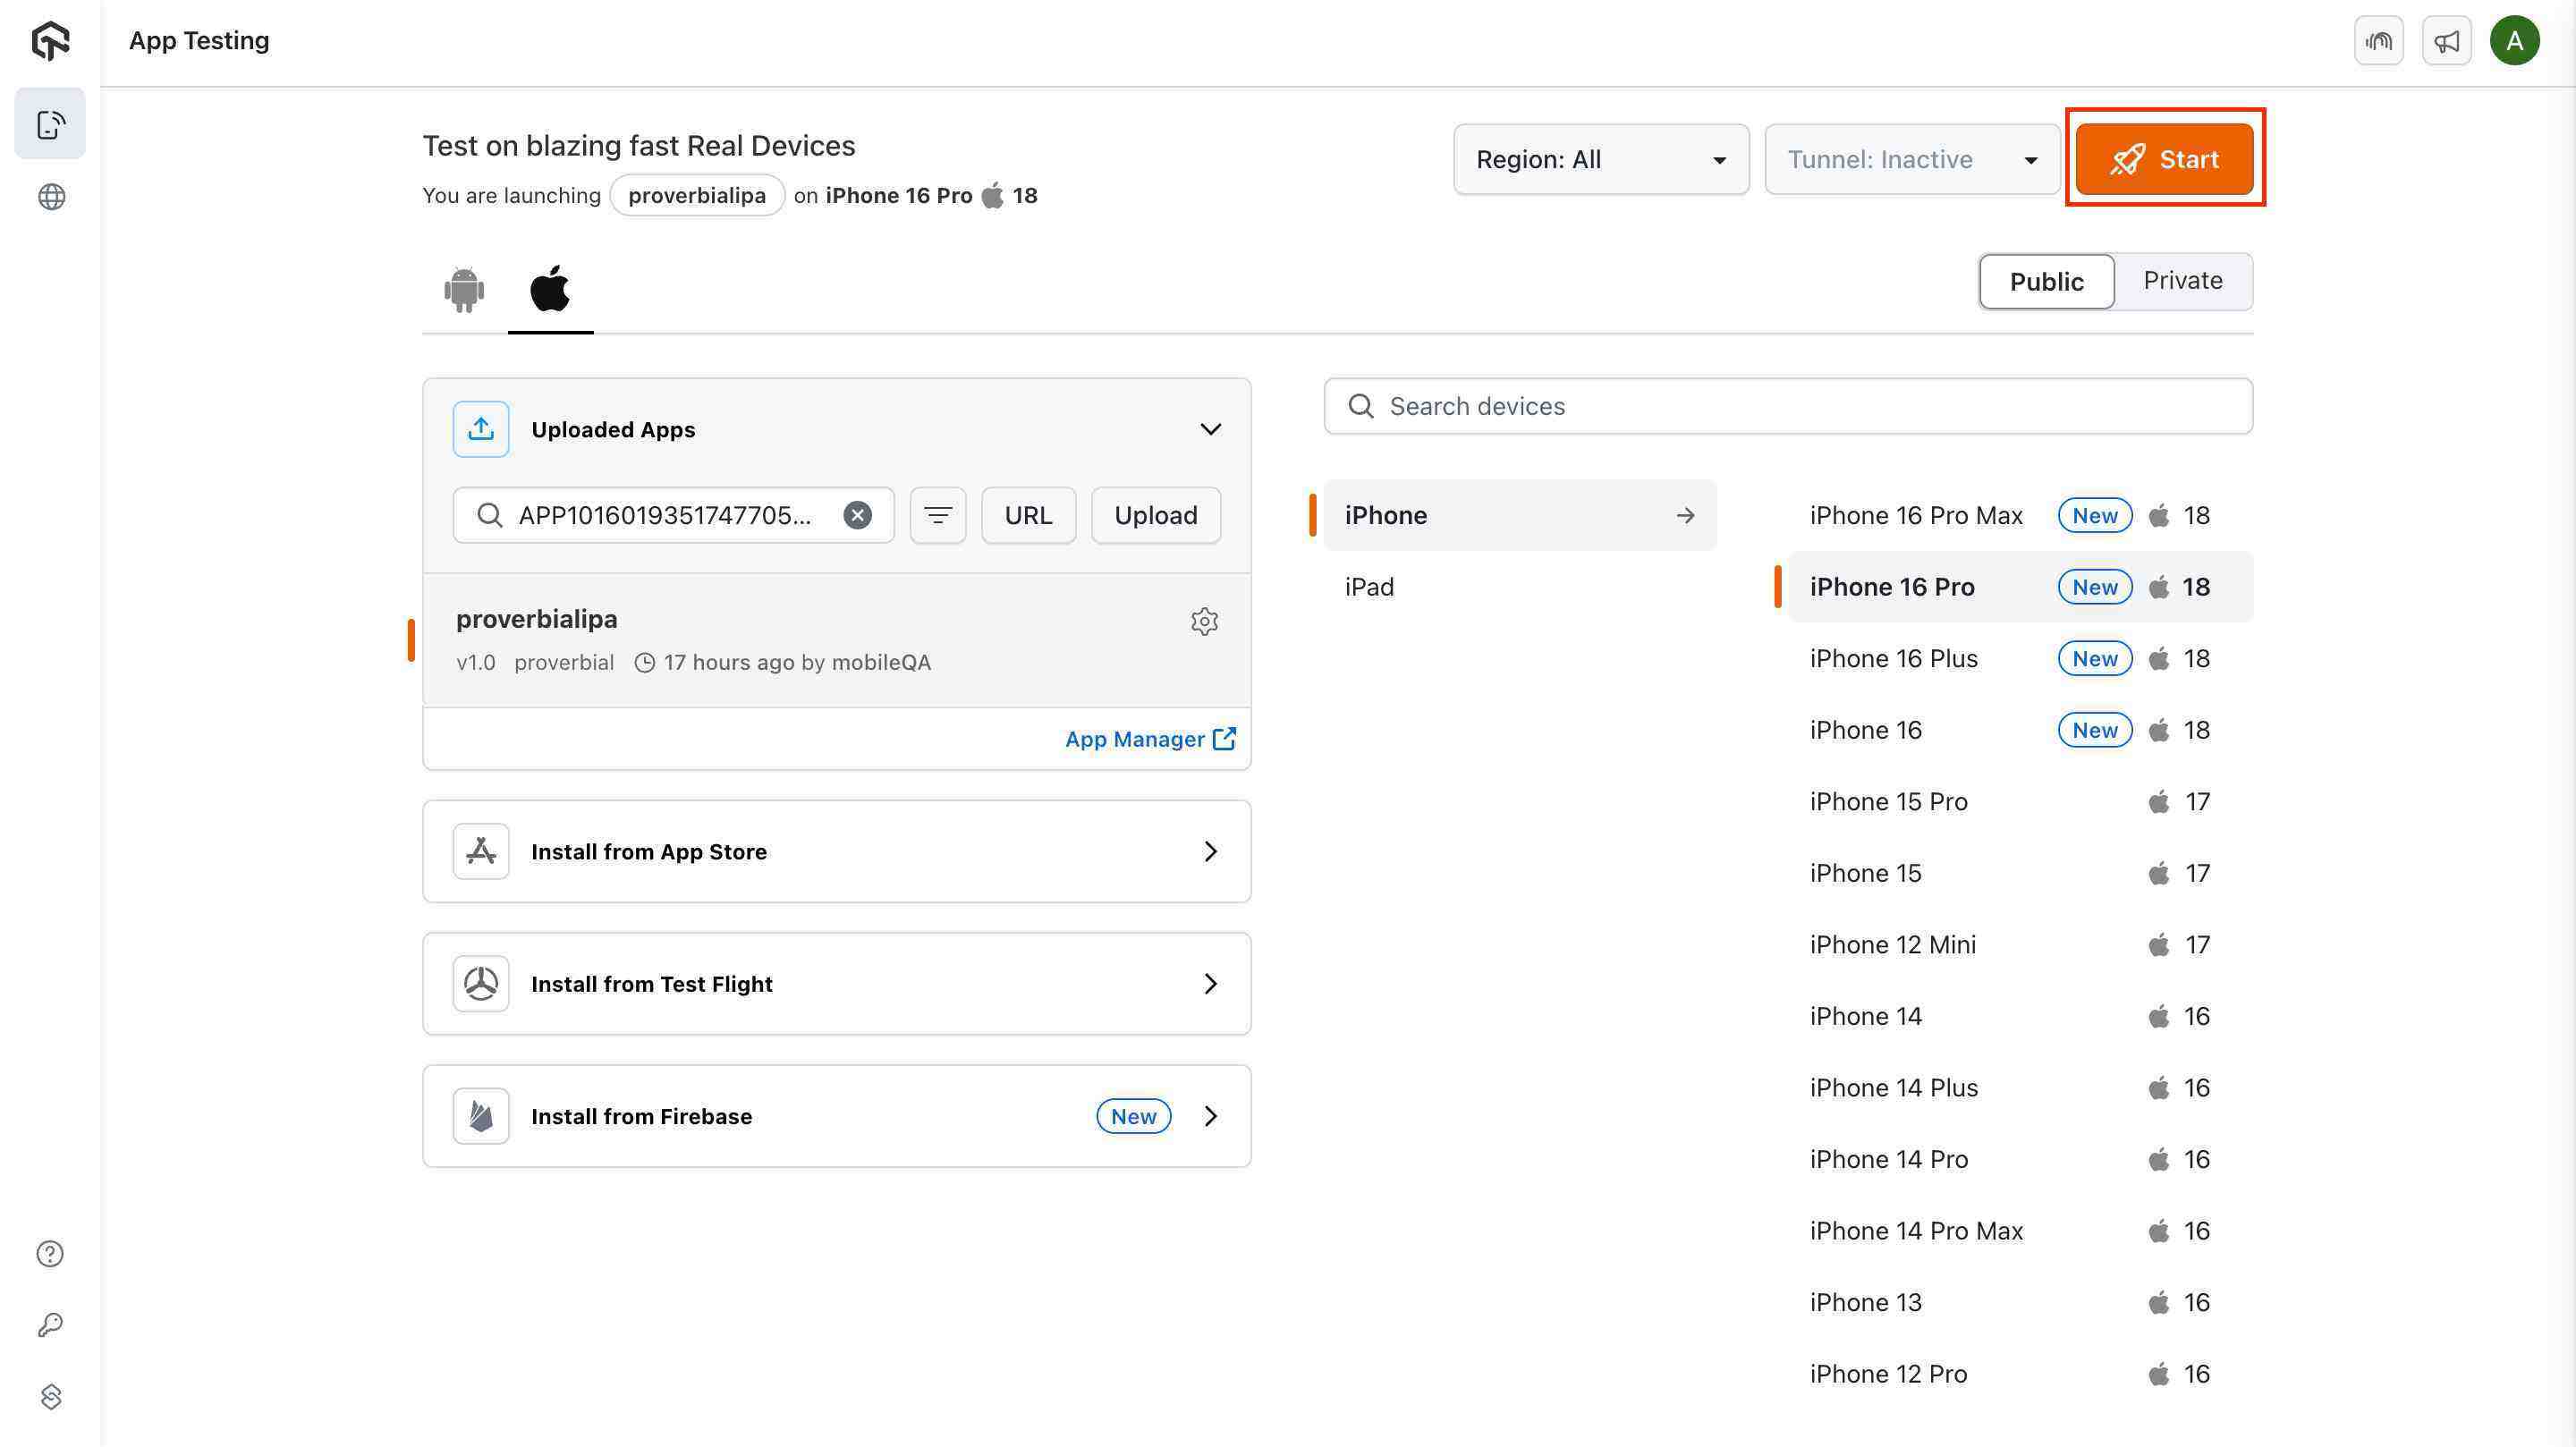Image resolution: width=2576 pixels, height=1447 pixels.
Task: Collapse the Uploaded Apps section chevron
Action: 1210,429
